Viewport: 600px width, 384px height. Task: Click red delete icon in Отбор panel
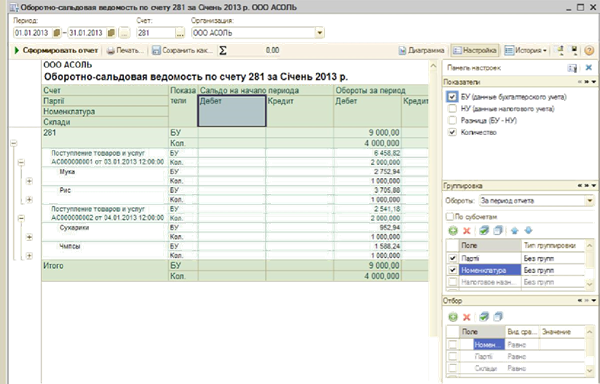466,317
